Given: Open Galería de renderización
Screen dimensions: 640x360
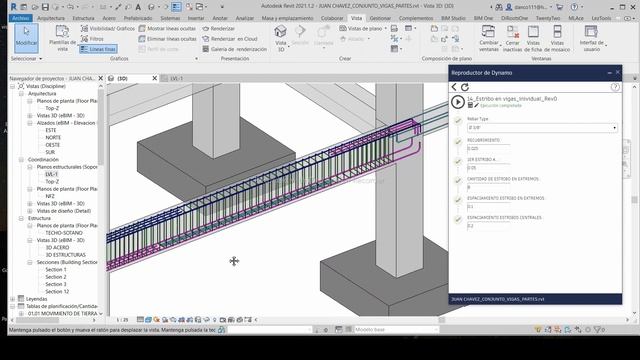Looking at the screenshot, I should [235, 49].
